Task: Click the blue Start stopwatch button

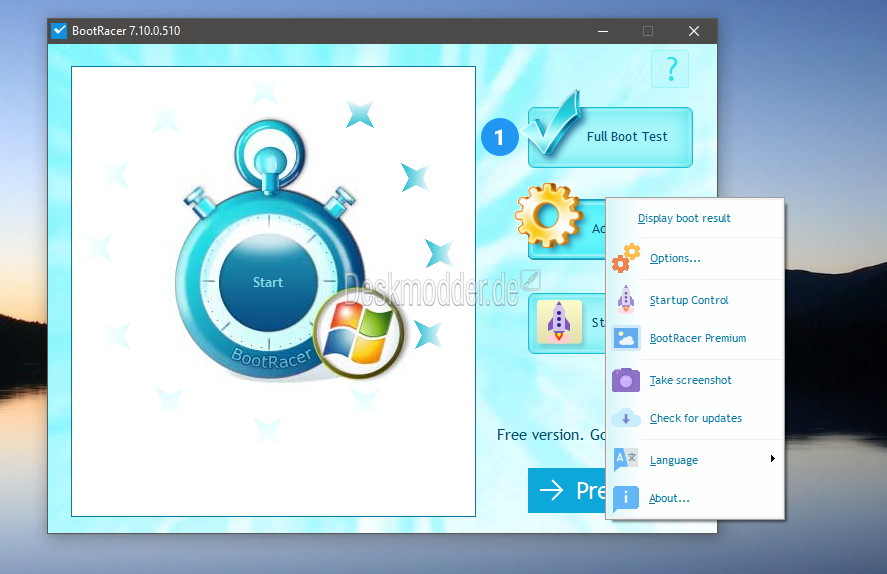Action: pos(268,282)
